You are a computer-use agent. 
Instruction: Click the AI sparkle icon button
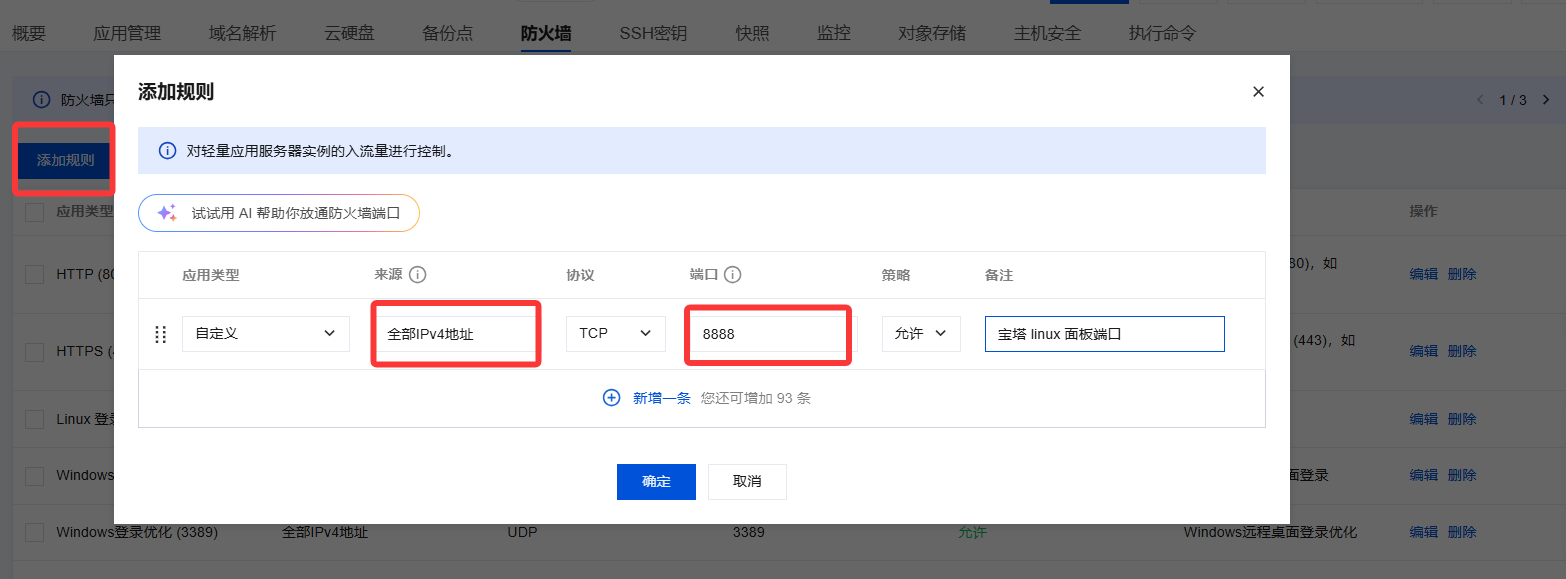(167, 213)
